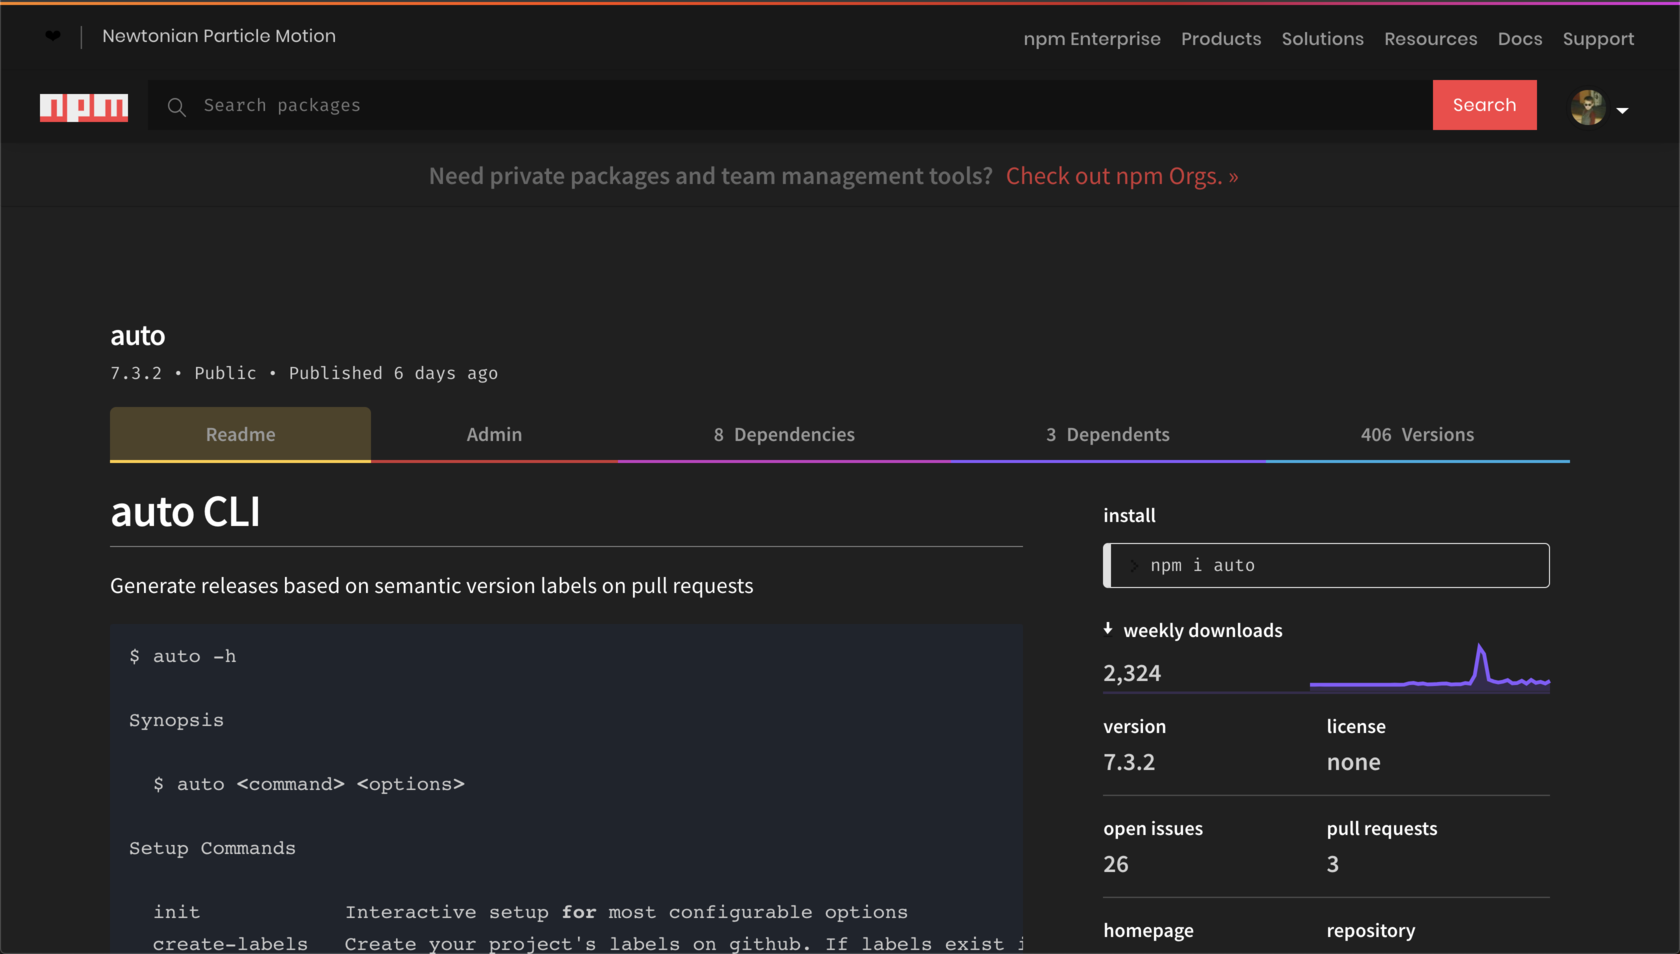The width and height of the screenshot is (1680, 954).
Task: Click the open issues count 26
Action: coord(1116,864)
